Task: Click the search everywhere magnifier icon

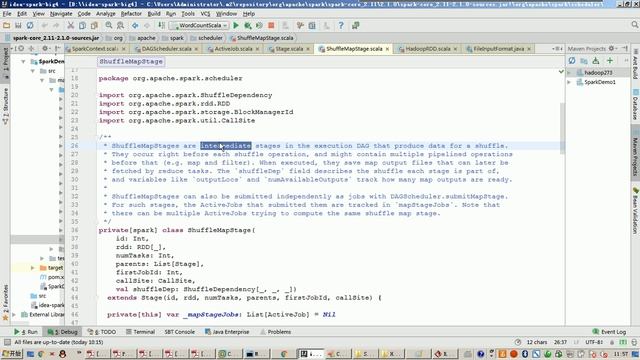Action: tap(635, 25)
